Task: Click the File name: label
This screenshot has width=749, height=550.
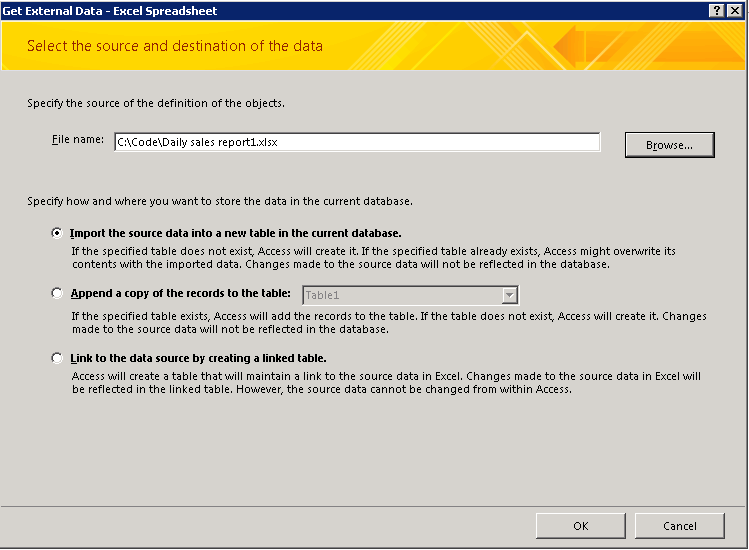Action: click(x=78, y=140)
